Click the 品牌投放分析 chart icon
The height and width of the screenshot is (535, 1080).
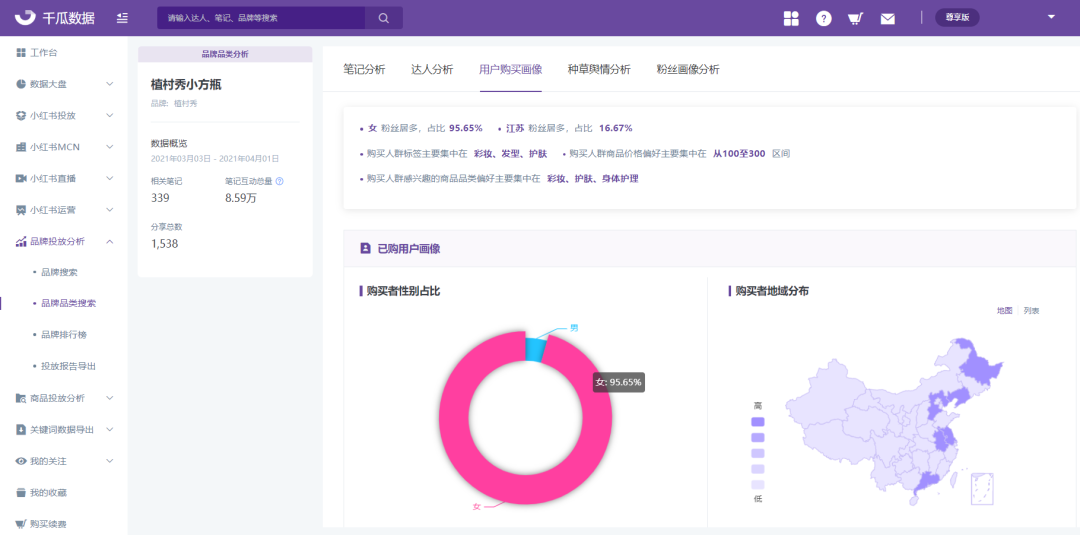pos(21,241)
